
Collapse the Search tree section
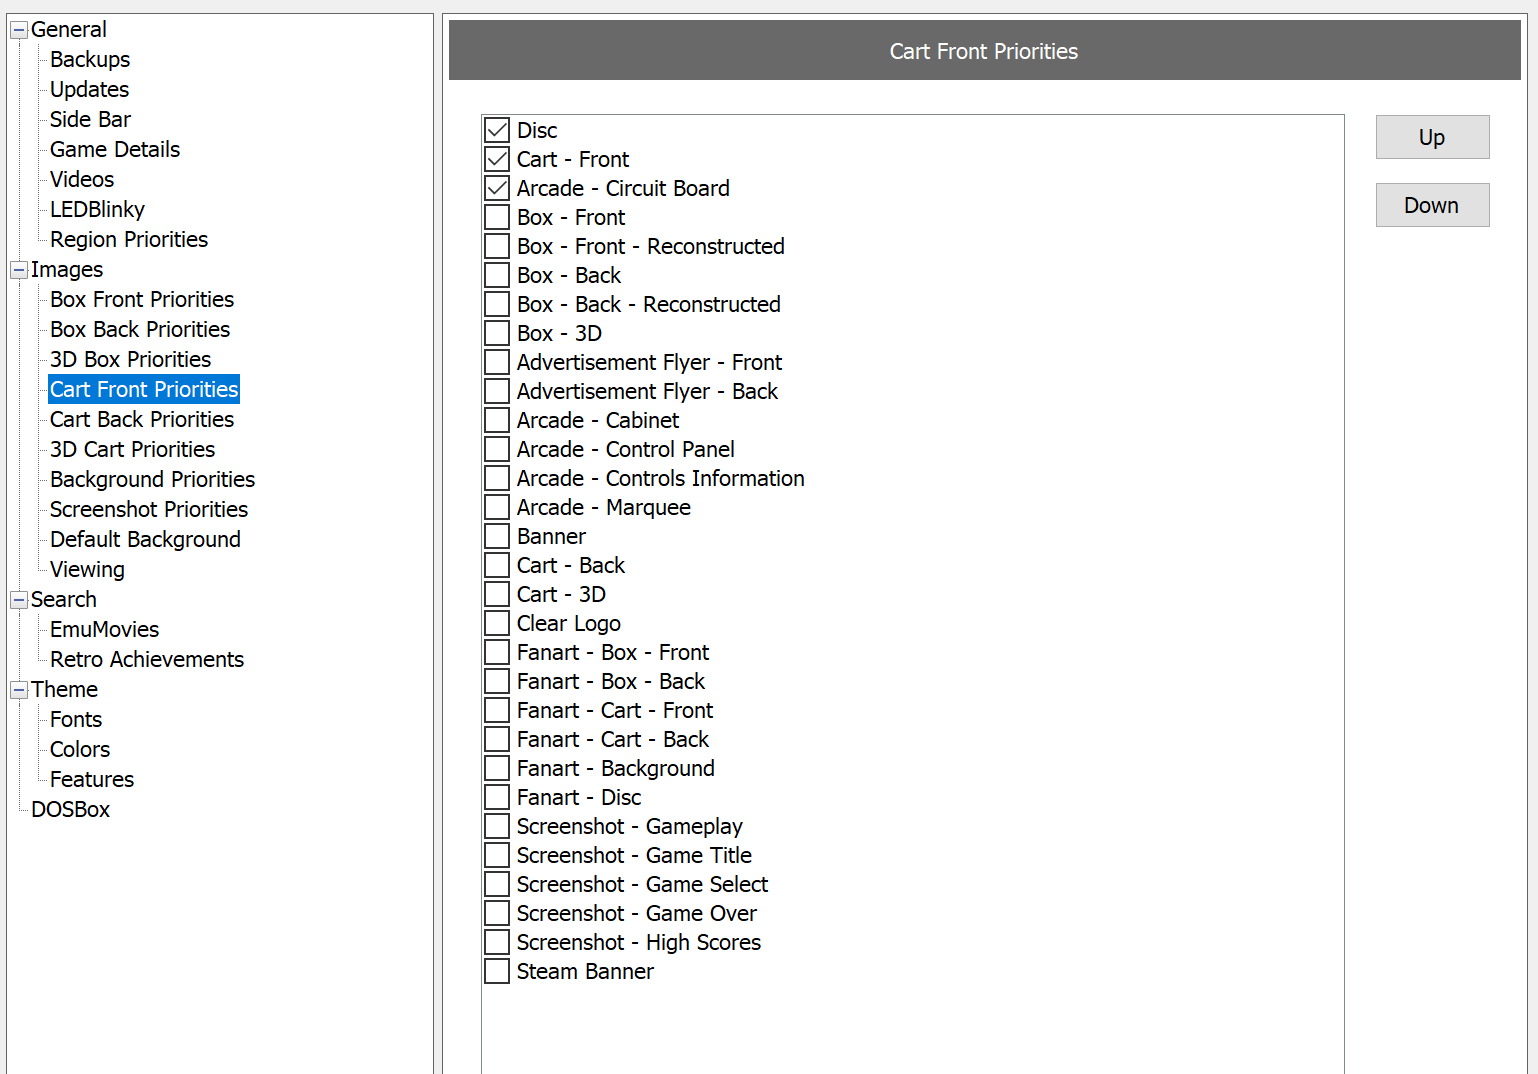19,600
